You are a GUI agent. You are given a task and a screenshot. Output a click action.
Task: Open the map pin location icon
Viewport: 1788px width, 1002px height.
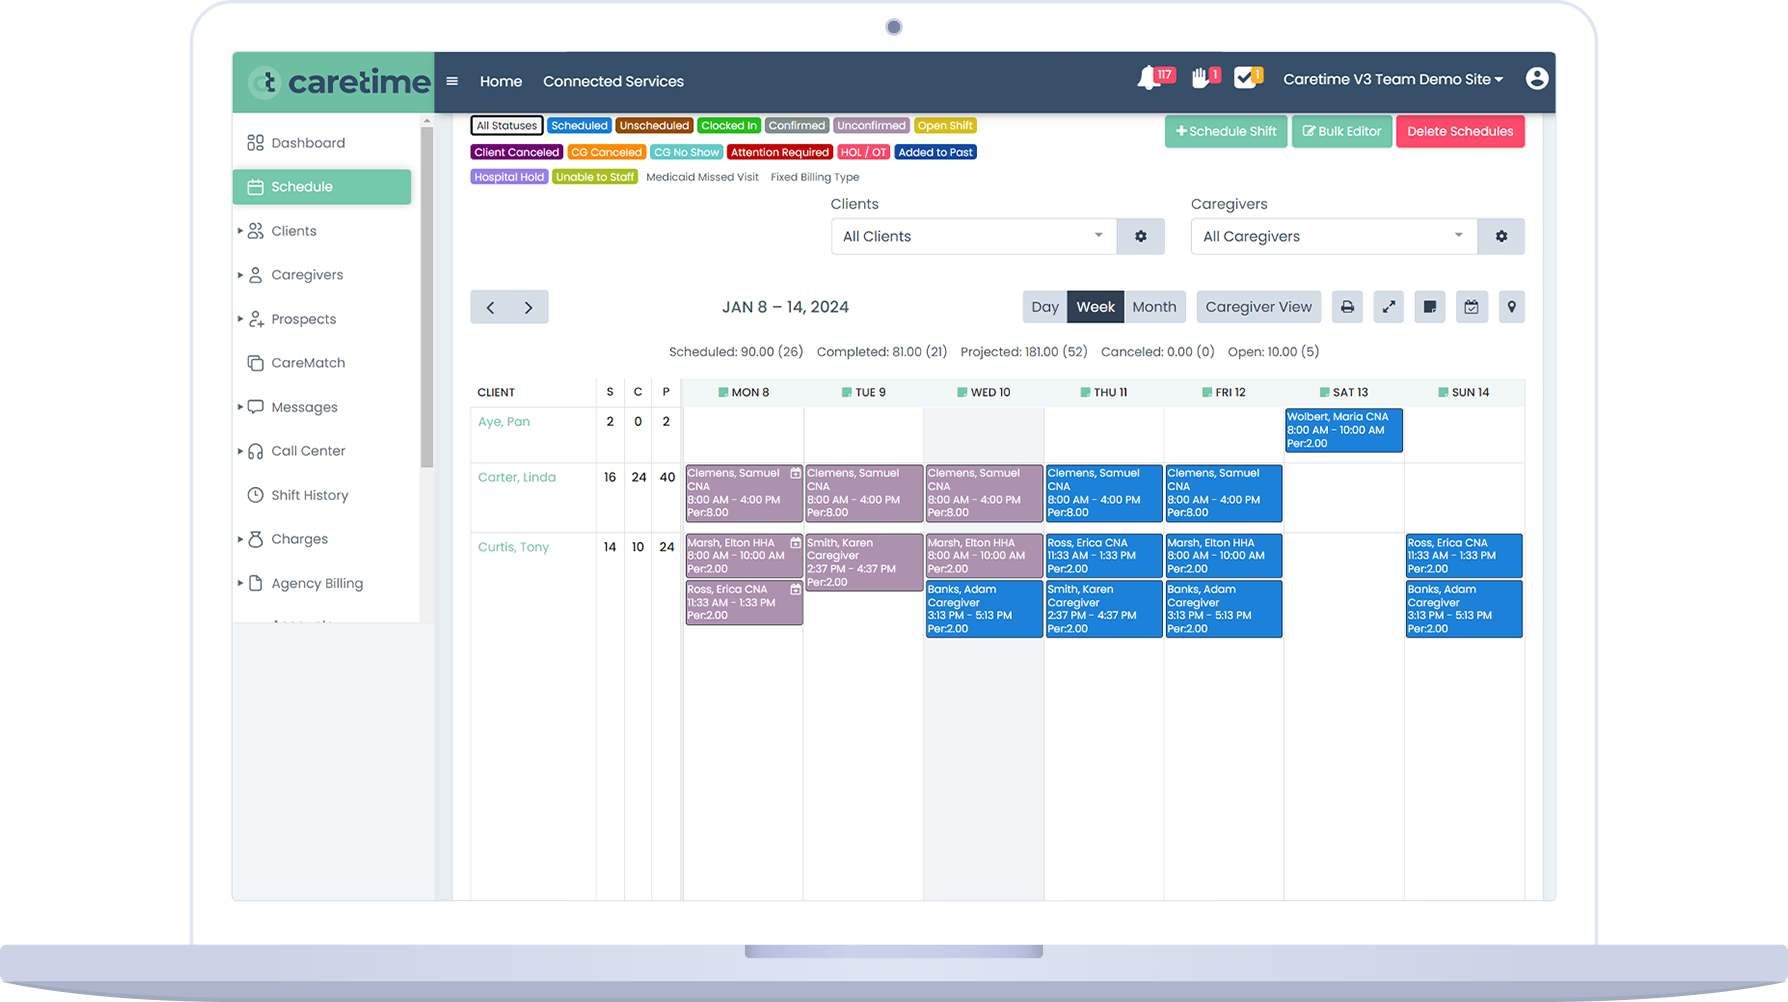point(1511,307)
